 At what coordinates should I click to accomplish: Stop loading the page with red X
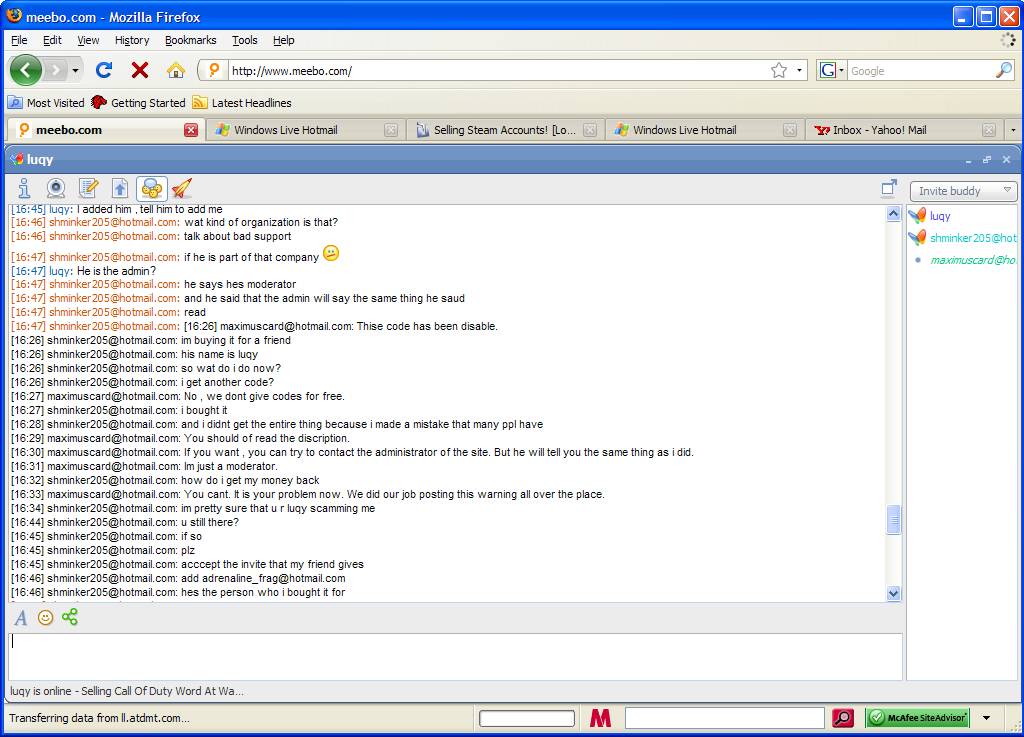[140, 70]
